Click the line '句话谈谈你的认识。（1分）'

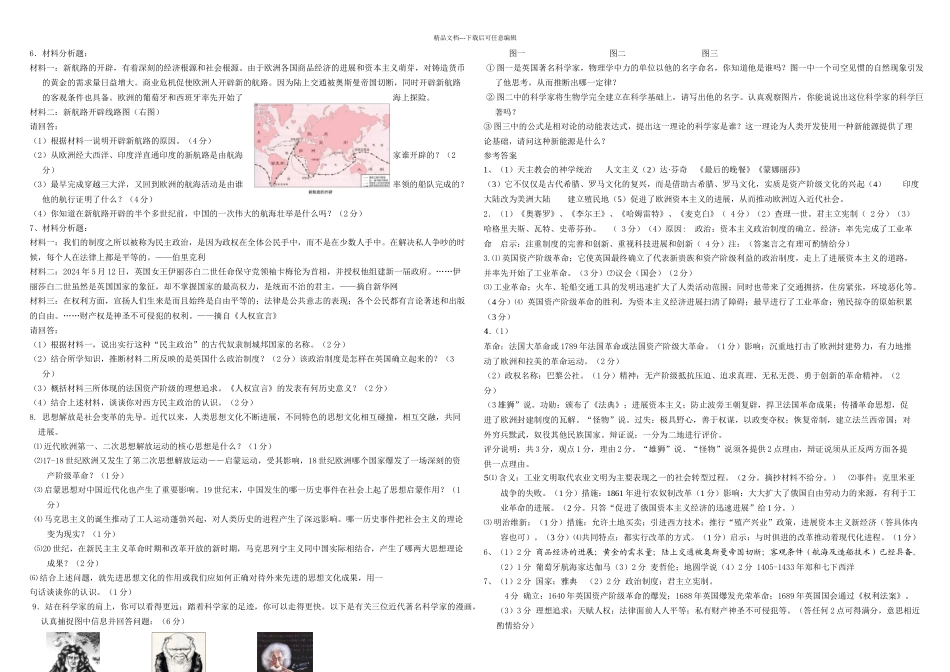click(x=80, y=592)
